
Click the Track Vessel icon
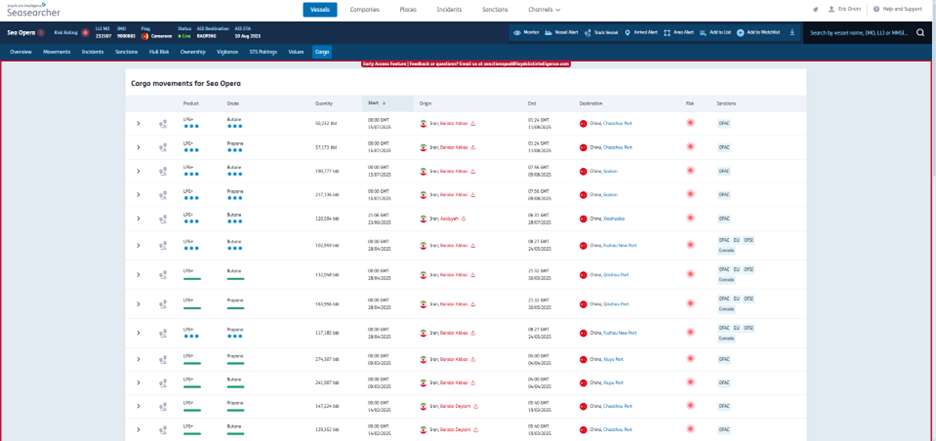pyautogui.click(x=587, y=32)
